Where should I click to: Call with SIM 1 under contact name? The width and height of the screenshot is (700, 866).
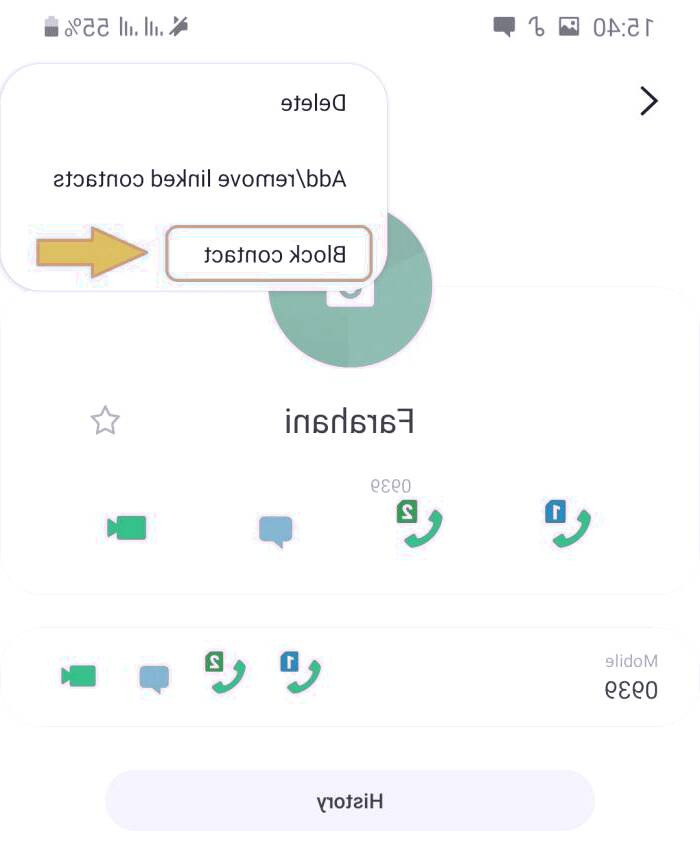click(x=568, y=524)
